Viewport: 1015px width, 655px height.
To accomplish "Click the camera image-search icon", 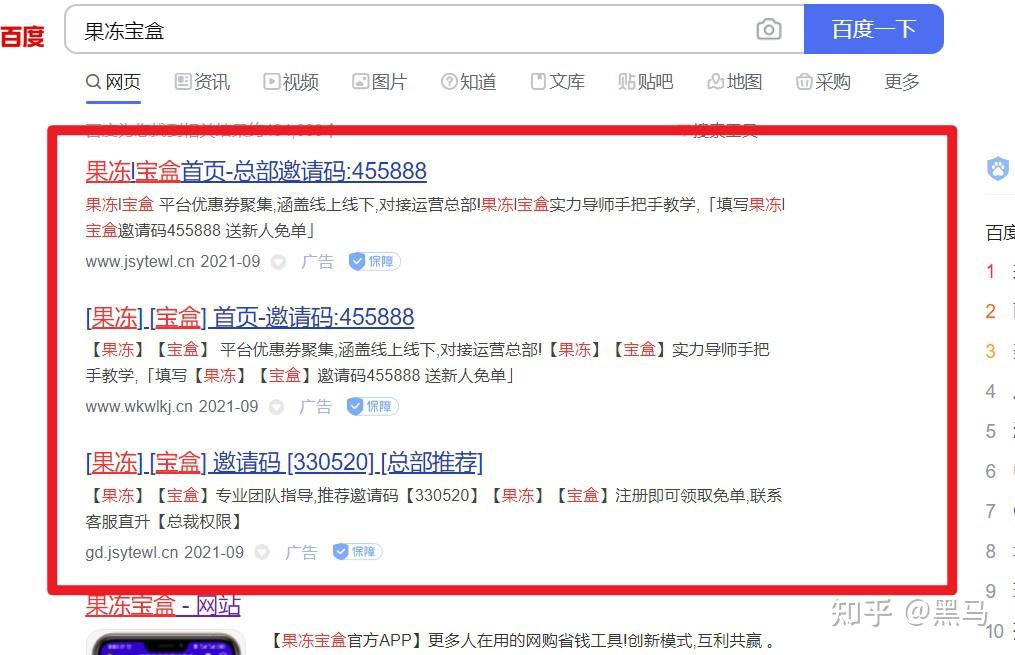I will (768, 29).
